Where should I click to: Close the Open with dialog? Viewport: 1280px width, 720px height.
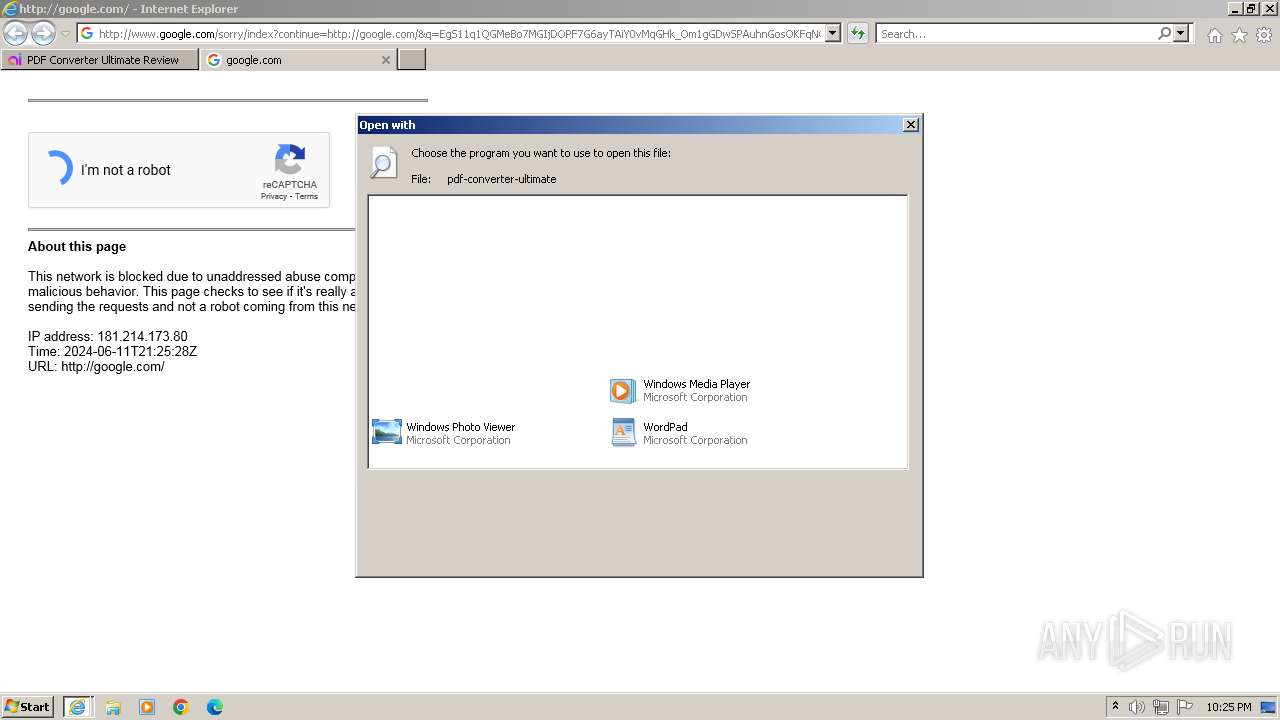pyautogui.click(x=910, y=125)
